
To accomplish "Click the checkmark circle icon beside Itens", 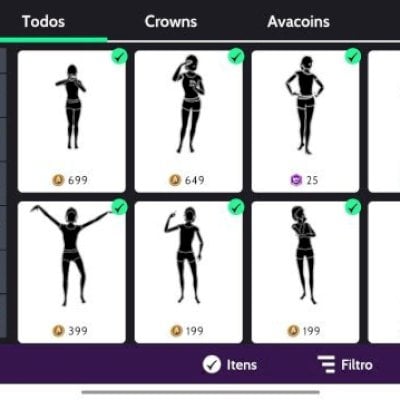I will pos(212,364).
